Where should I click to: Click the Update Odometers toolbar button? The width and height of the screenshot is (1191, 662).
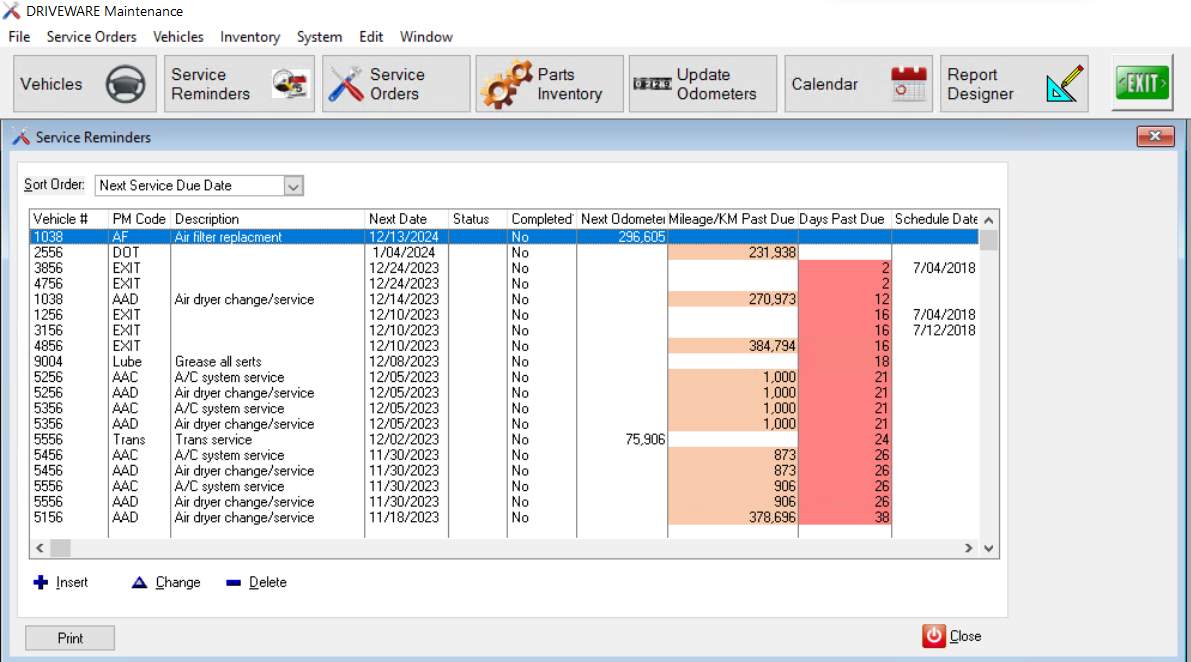[703, 84]
